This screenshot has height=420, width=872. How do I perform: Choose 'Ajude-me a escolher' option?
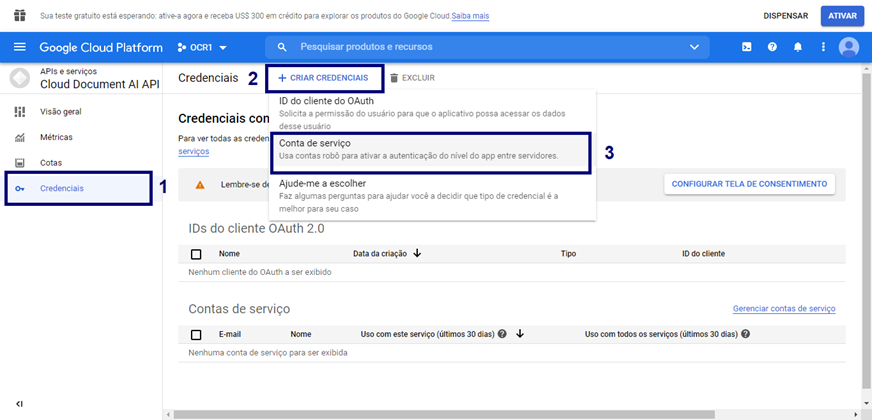432,196
